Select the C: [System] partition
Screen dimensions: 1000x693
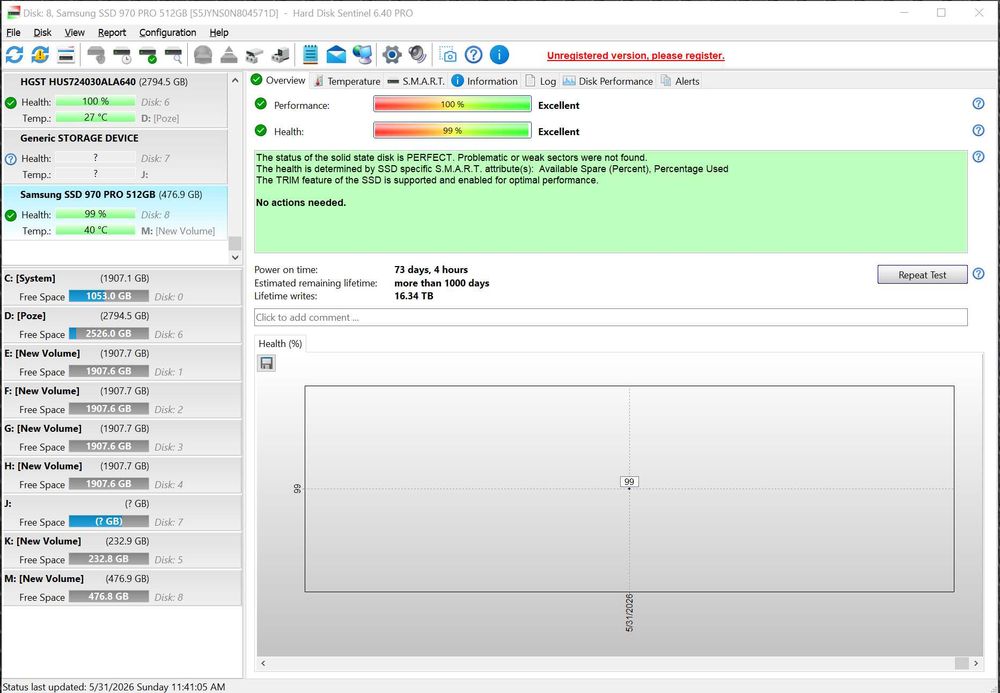point(122,287)
